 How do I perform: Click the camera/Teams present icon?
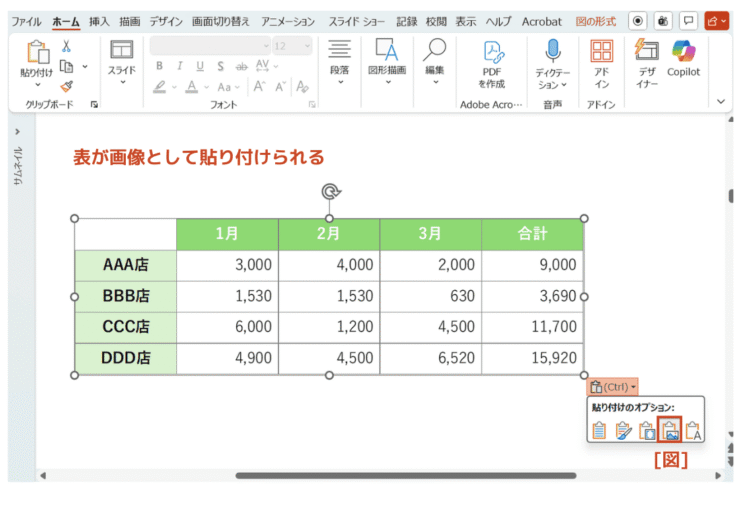(663, 21)
